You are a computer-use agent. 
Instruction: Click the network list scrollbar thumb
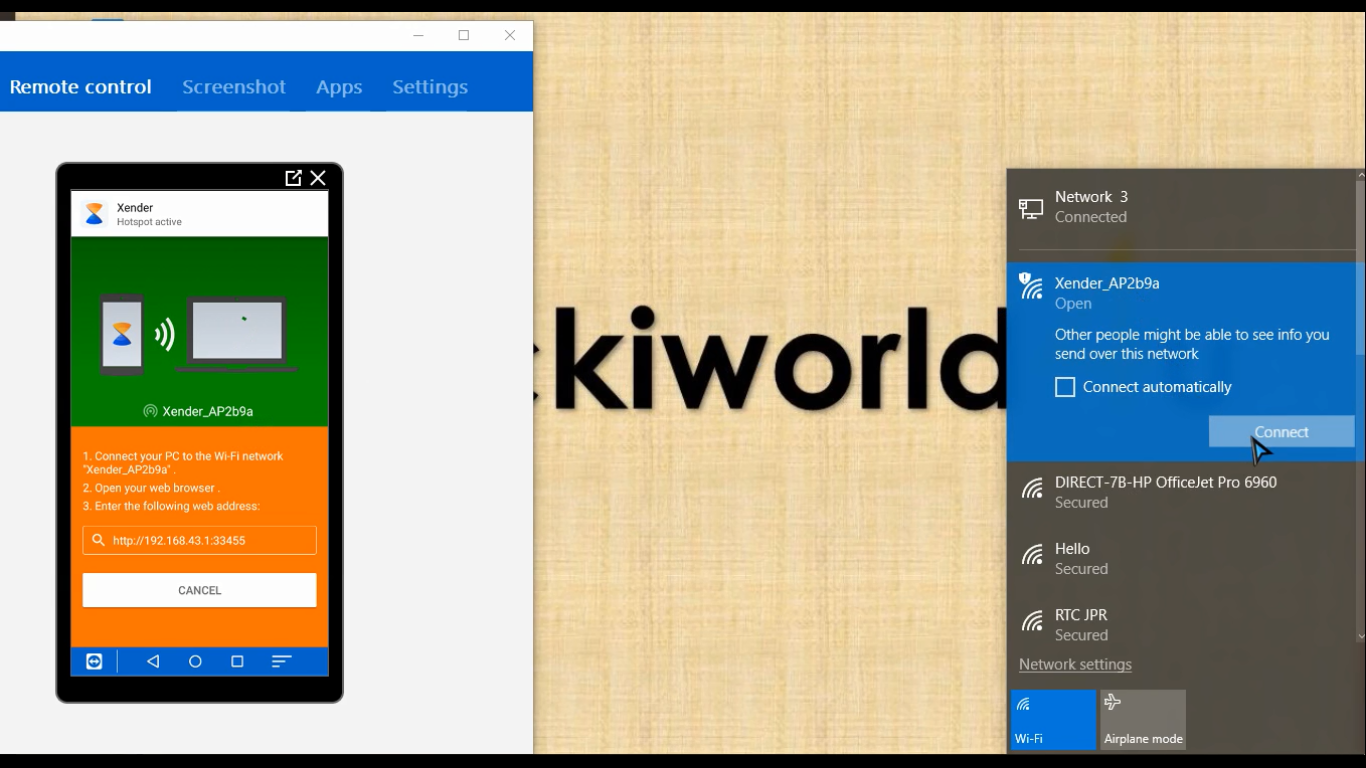(1360, 268)
